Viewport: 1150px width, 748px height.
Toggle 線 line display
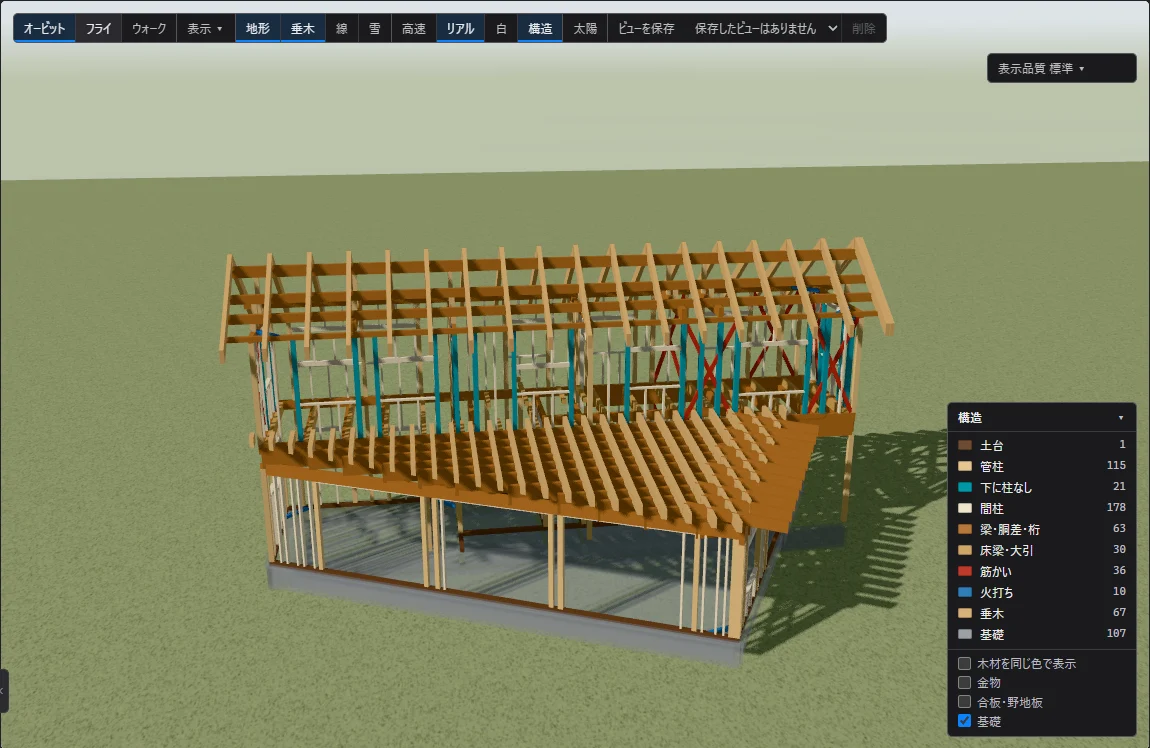[342, 29]
